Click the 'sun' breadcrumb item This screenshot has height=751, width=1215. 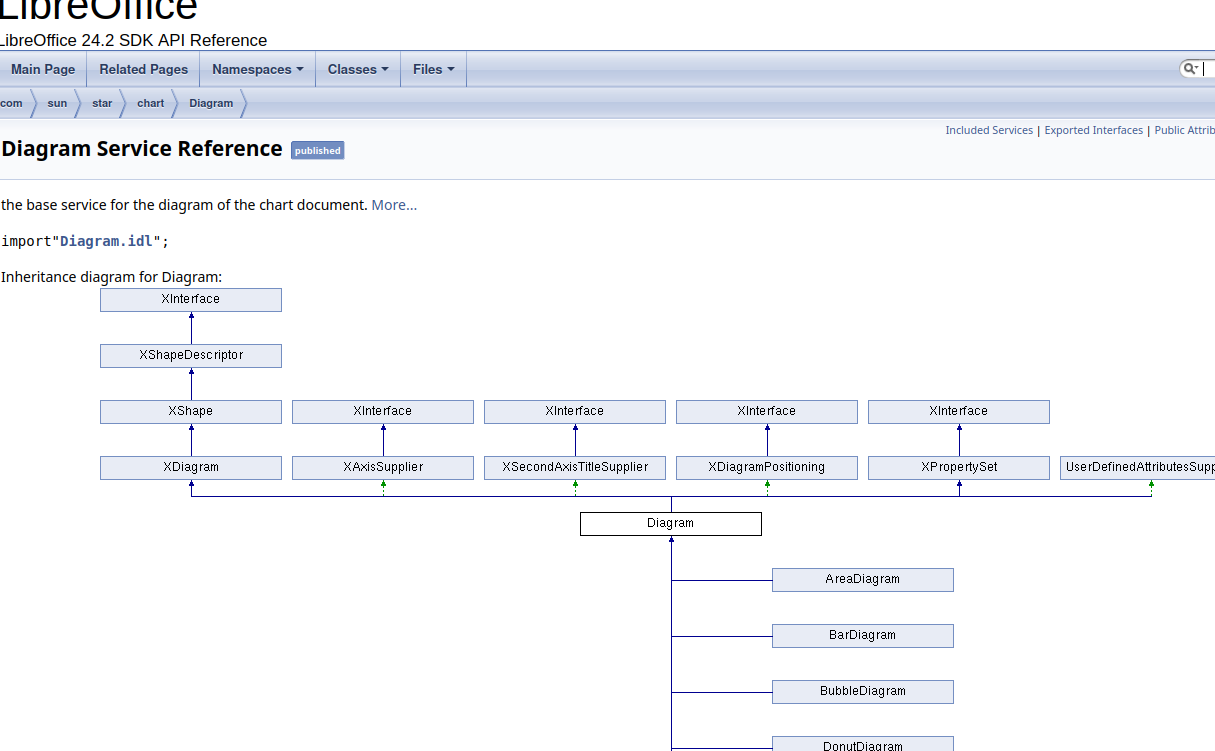click(57, 103)
